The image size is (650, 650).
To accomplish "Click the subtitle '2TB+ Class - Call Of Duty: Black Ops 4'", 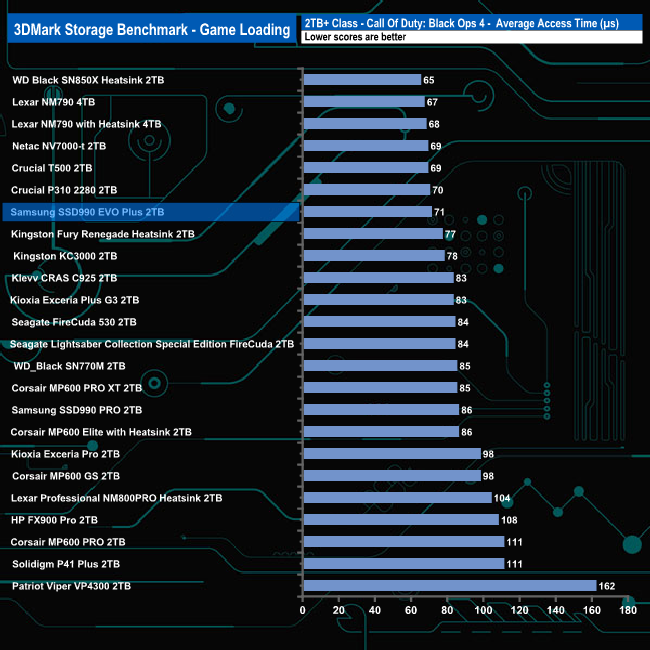I will coord(394,23).
